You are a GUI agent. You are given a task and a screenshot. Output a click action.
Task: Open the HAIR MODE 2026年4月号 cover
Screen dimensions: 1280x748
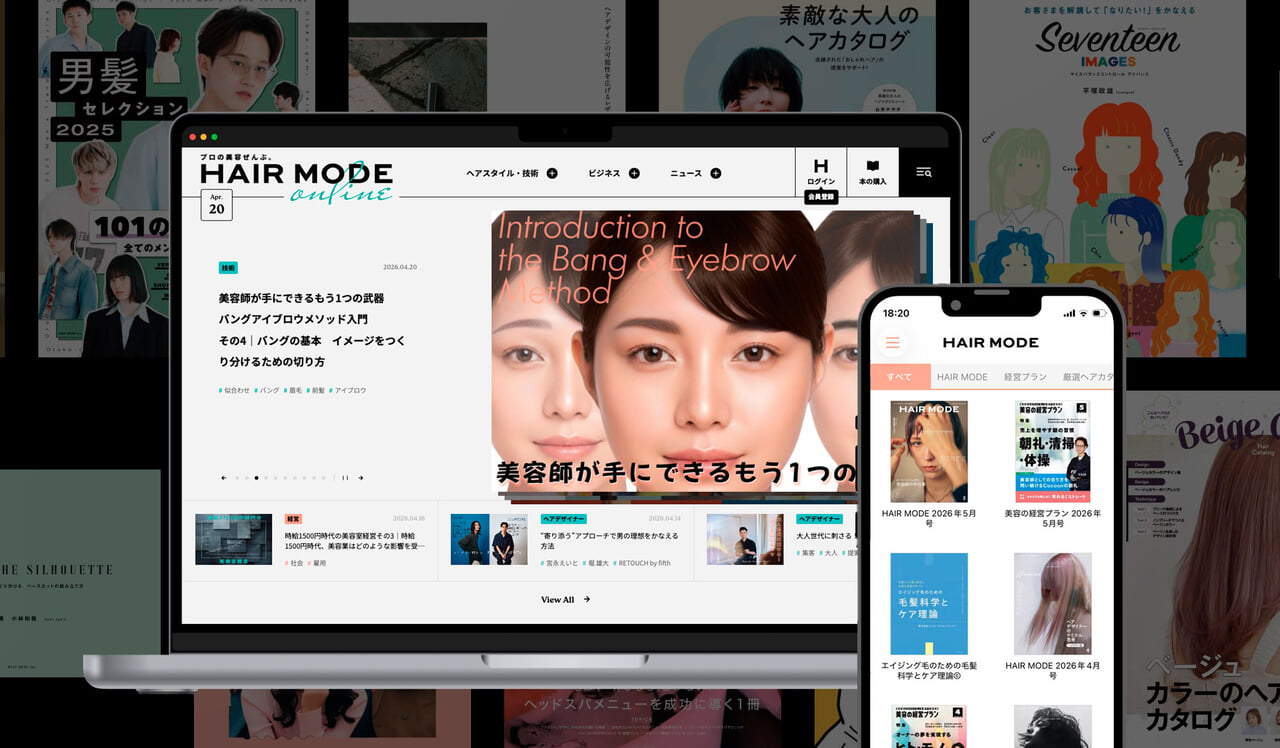pos(1052,604)
